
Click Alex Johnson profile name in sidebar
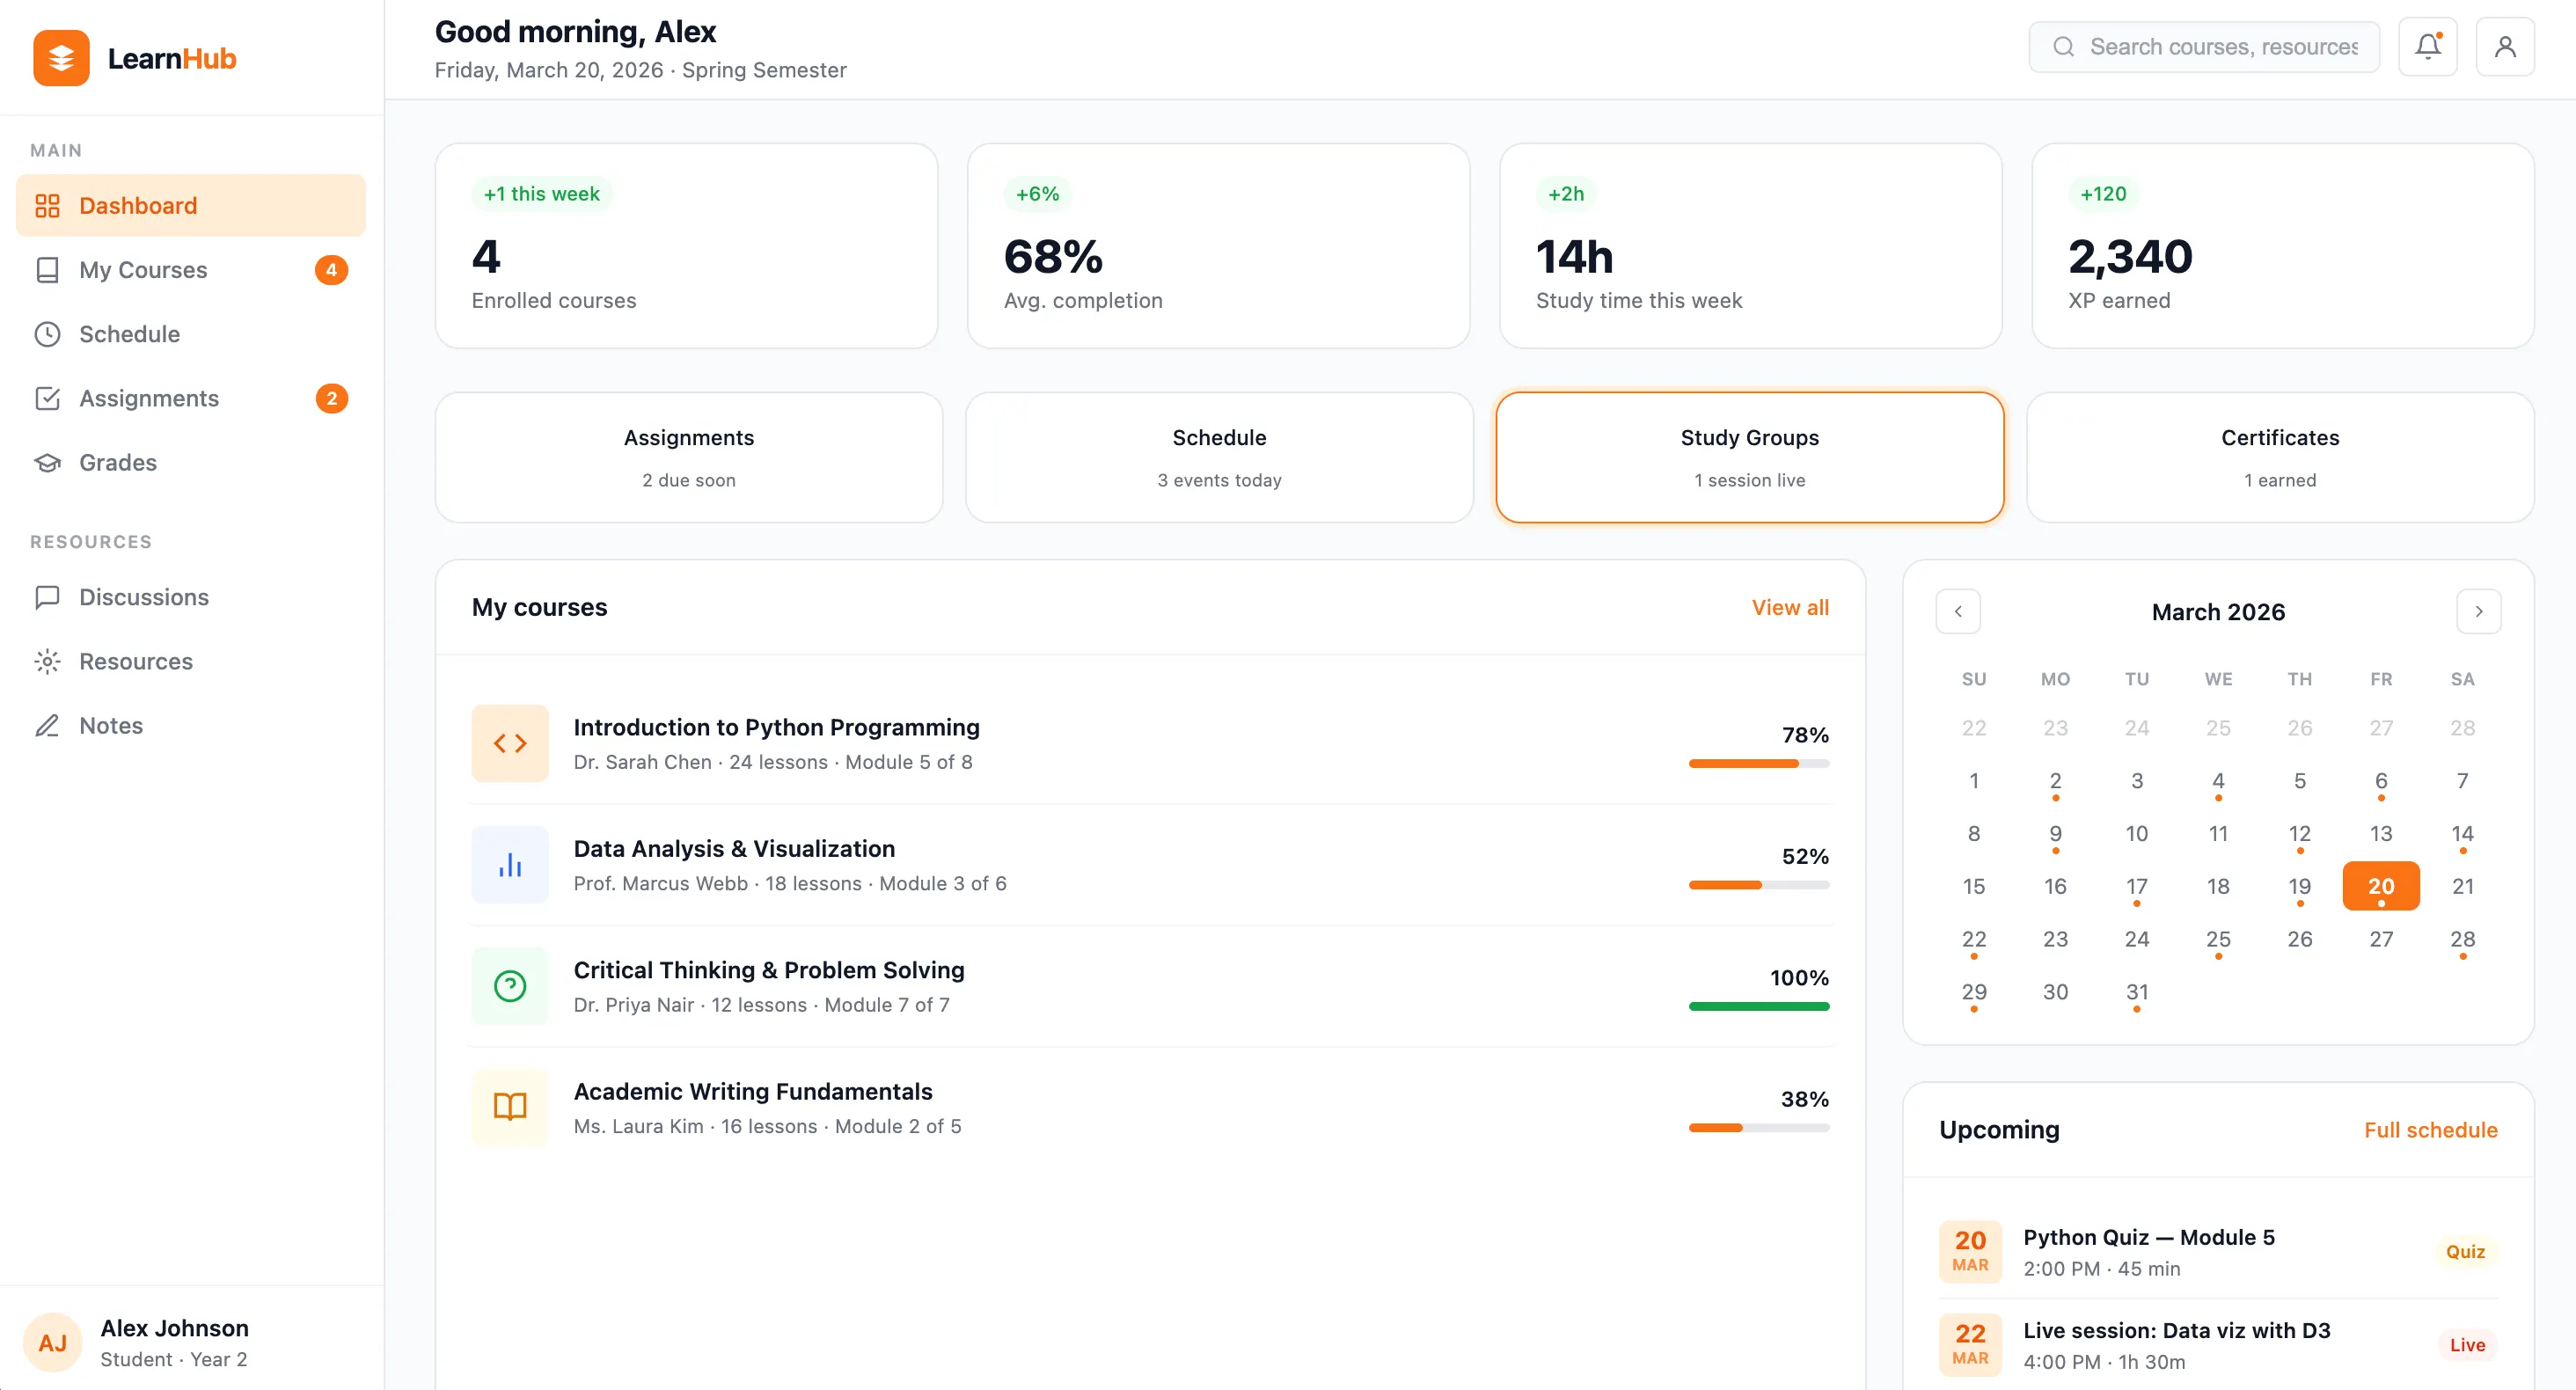click(174, 1328)
